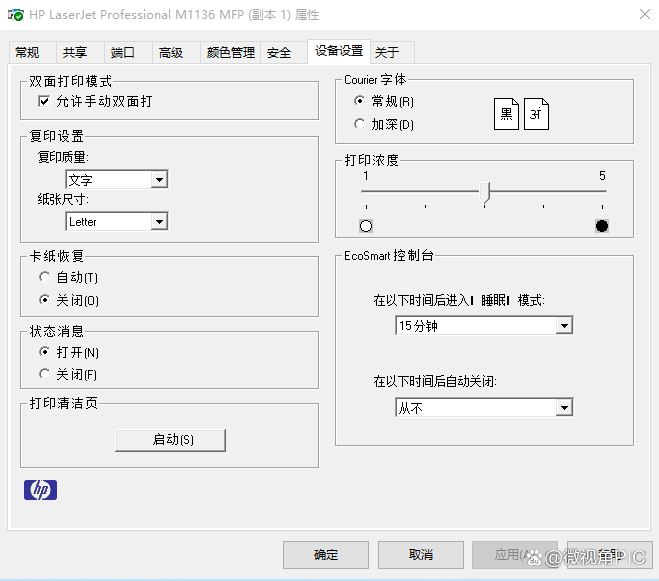Select 状态消息 关闭(F) option
The height and width of the screenshot is (581, 659).
pos(45,373)
